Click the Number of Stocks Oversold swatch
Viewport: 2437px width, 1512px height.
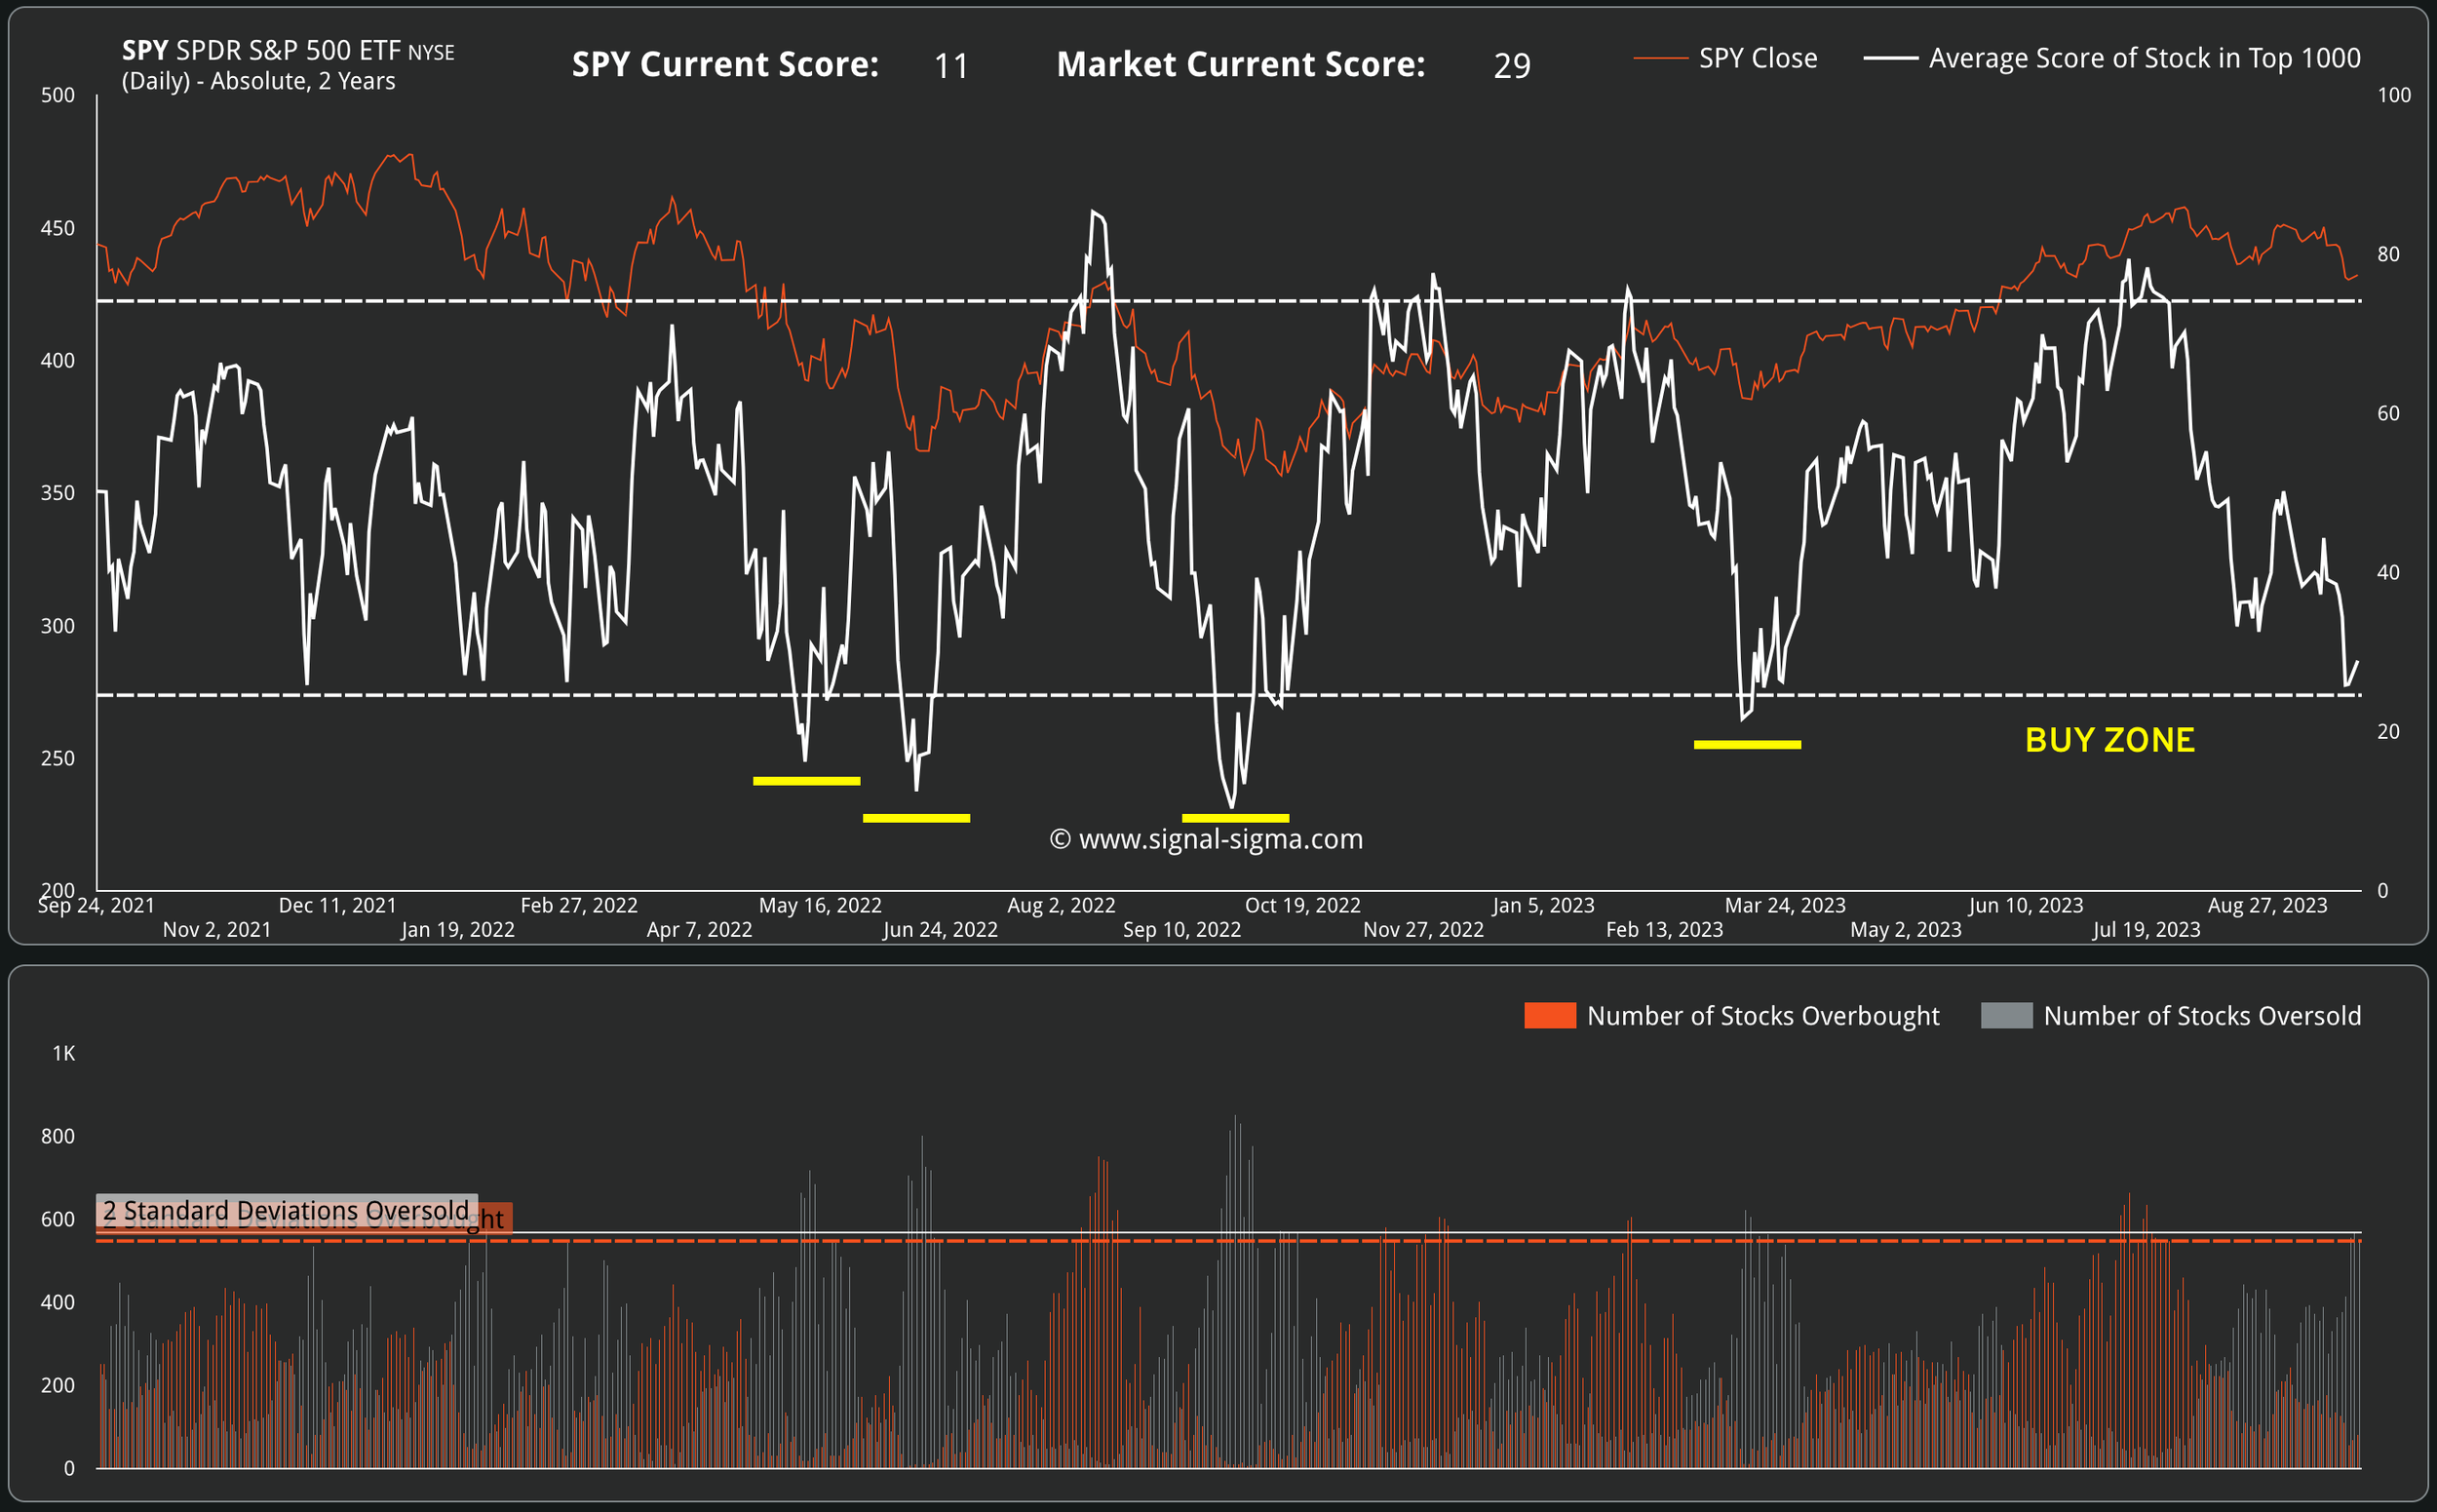pyautogui.click(x=2006, y=1016)
